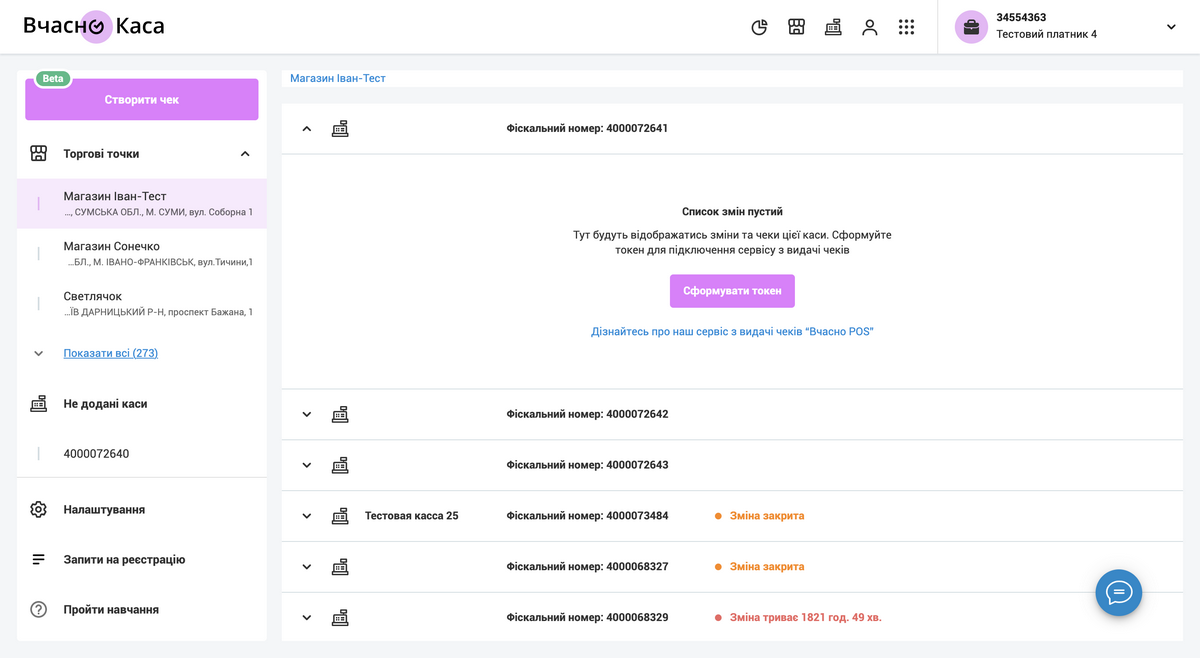Image resolution: width=1200 pixels, height=658 pixels.
Task: Open the account dropdown for Тестовий платник 4
Action: (1171, 27)
